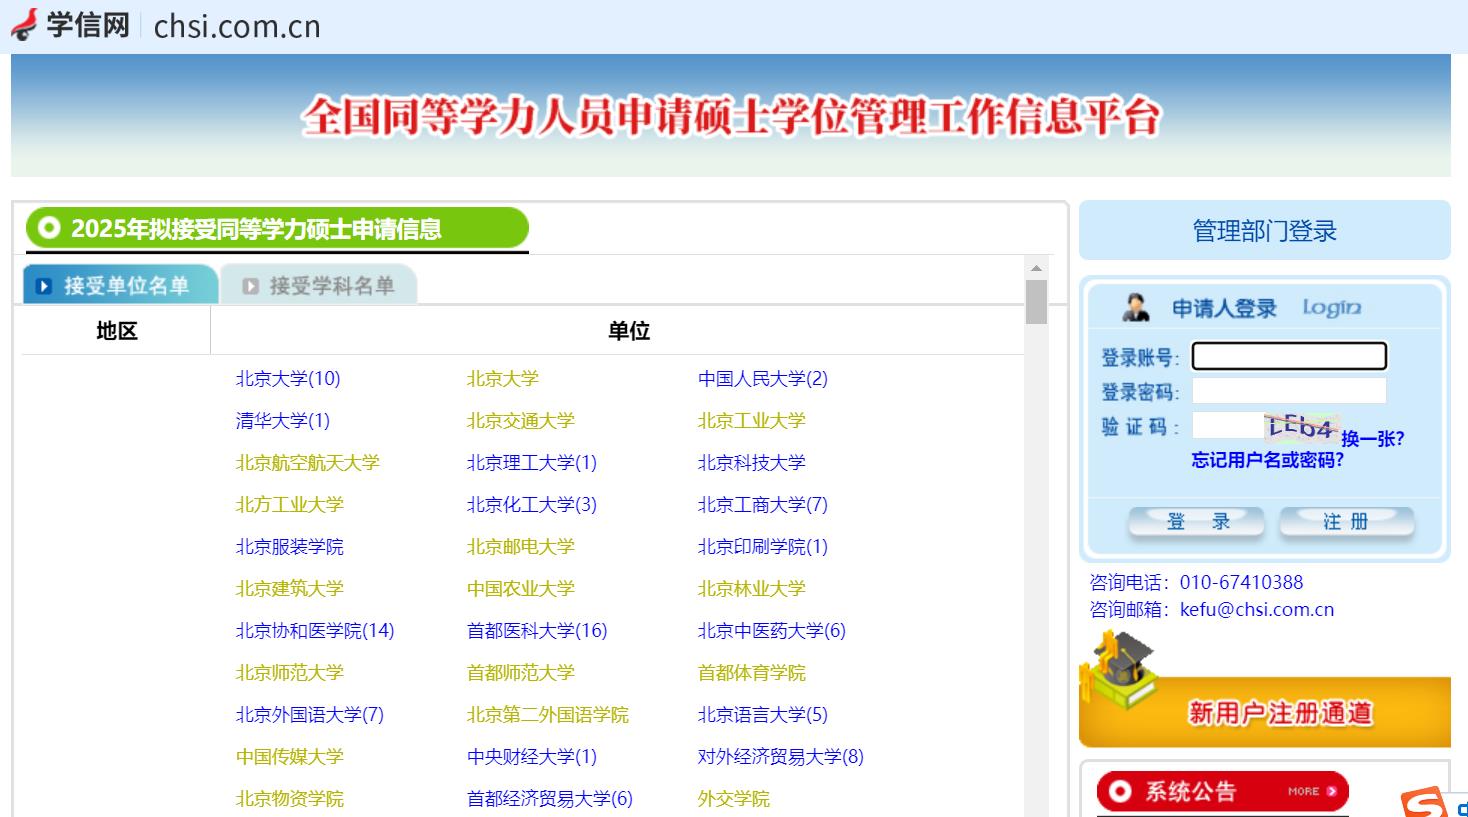Click the 登录 button
The height and width of the screenshot is (817, 1468).
(x=1196, y=522)
